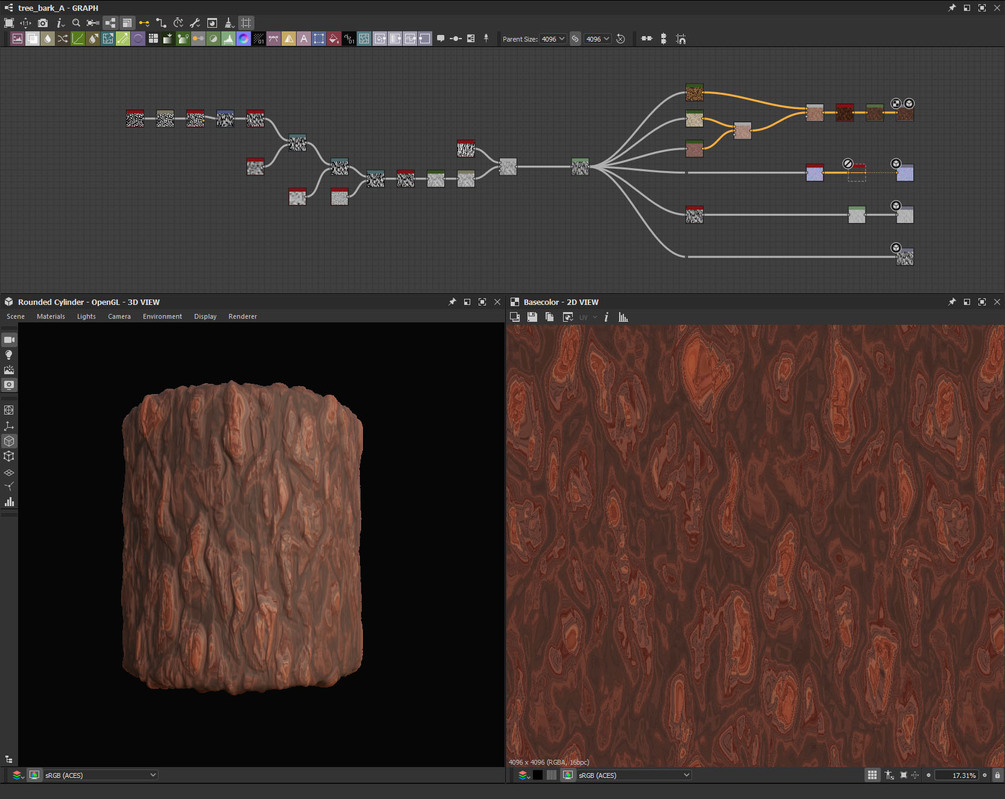Open the first Parent Size 4096 dropdown
1005x799 pixels.
tap(553, 39)
